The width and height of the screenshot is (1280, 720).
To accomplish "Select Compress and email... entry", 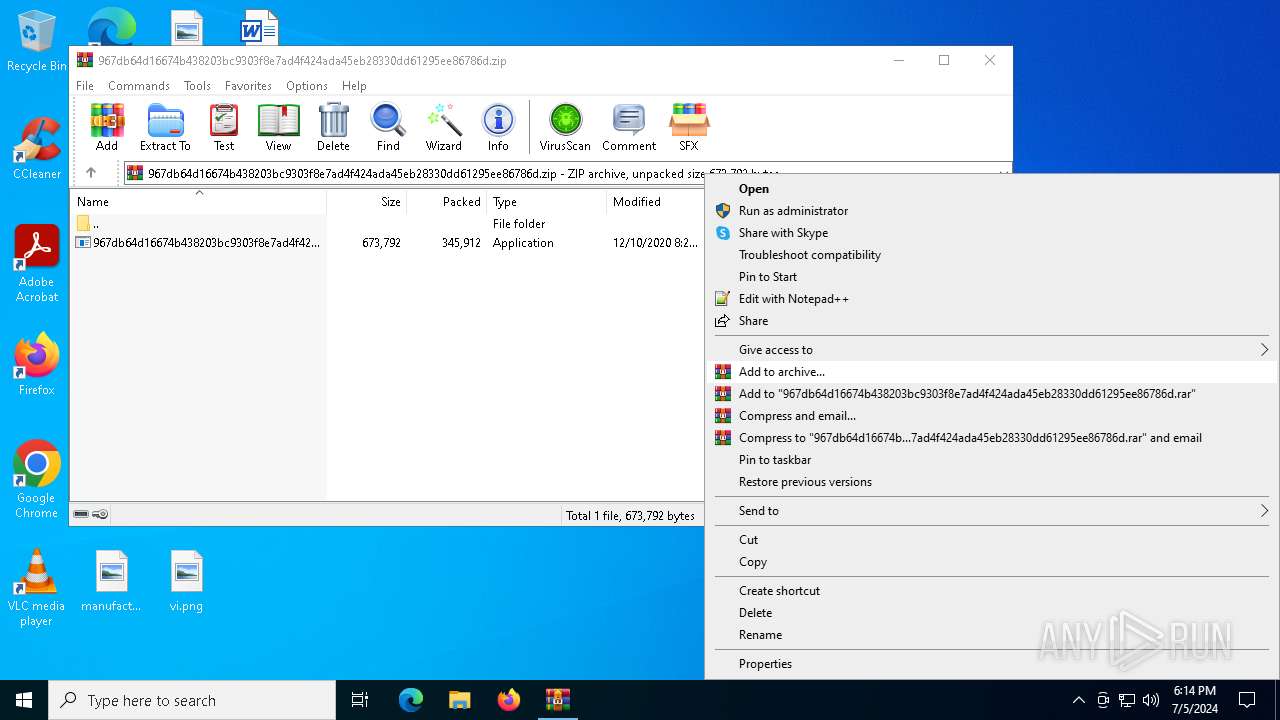I will click(x=992, y=415).
